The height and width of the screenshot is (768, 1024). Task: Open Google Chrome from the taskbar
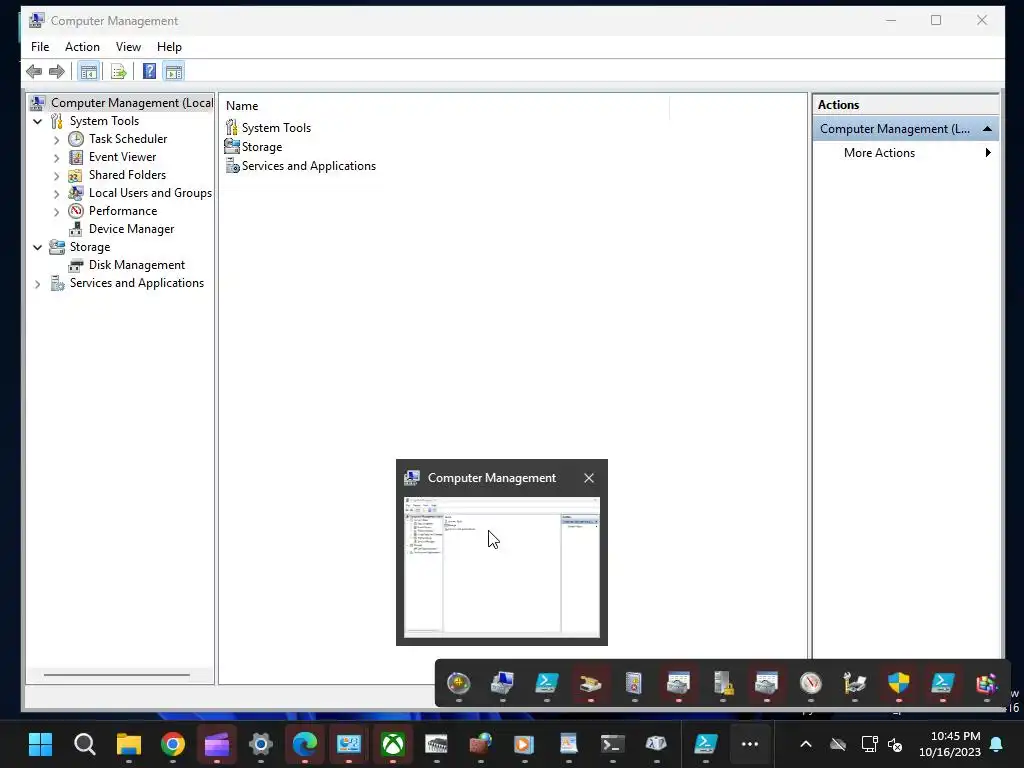(x=172, y=744)
